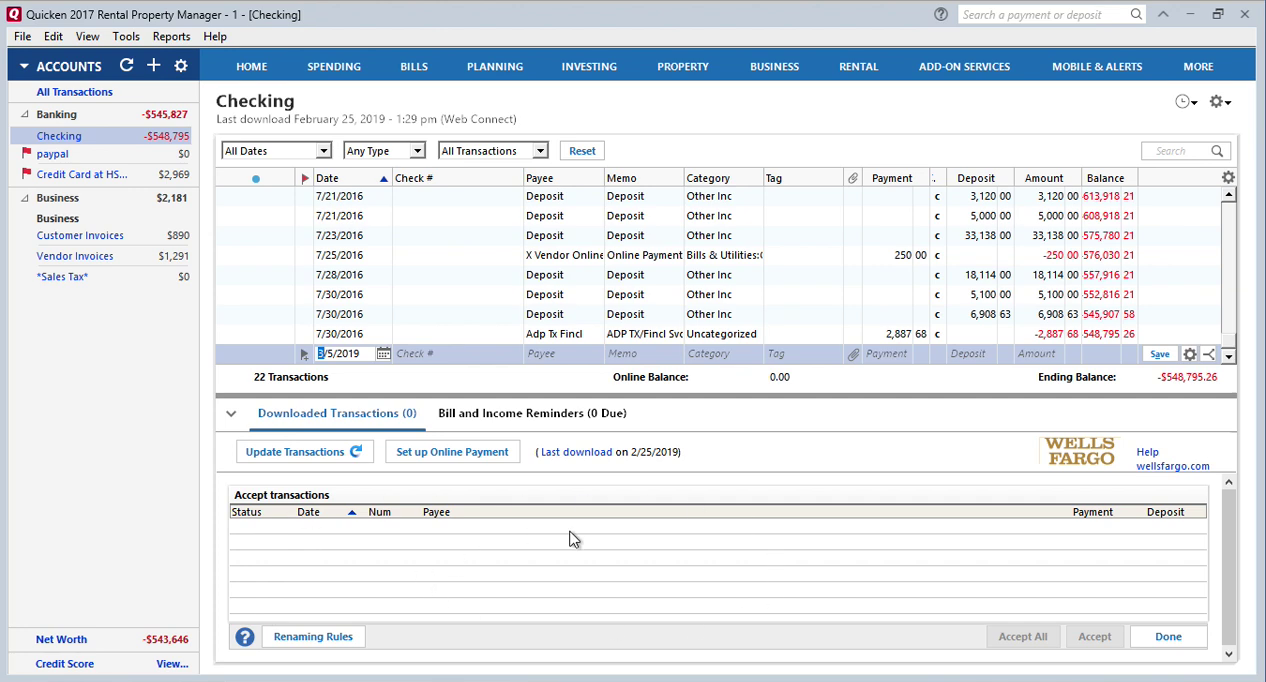
Task: Click the red flag beside Credit Card account
Action: pyautogui.click(x=27, y=174)
